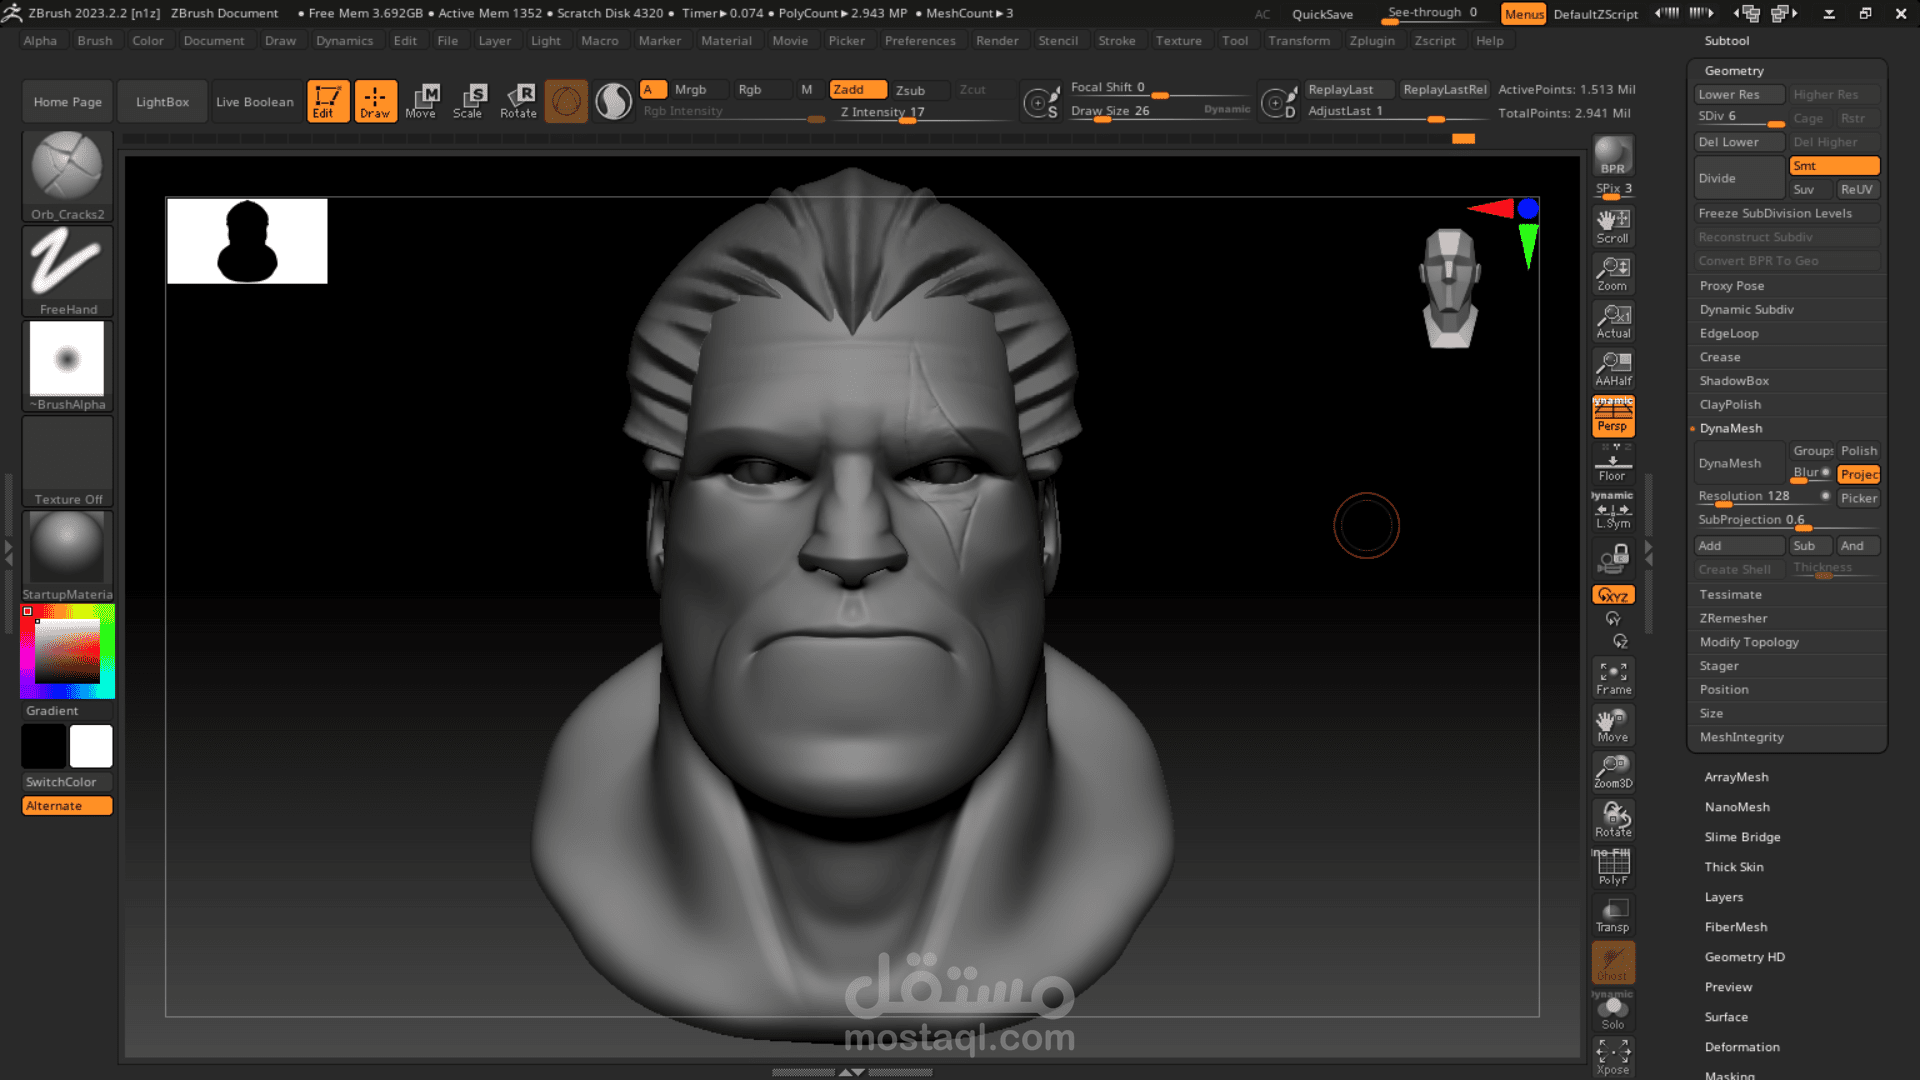
Task: Toggle the PolyF polyframe icon
Action: click(x=1612, y=866)
